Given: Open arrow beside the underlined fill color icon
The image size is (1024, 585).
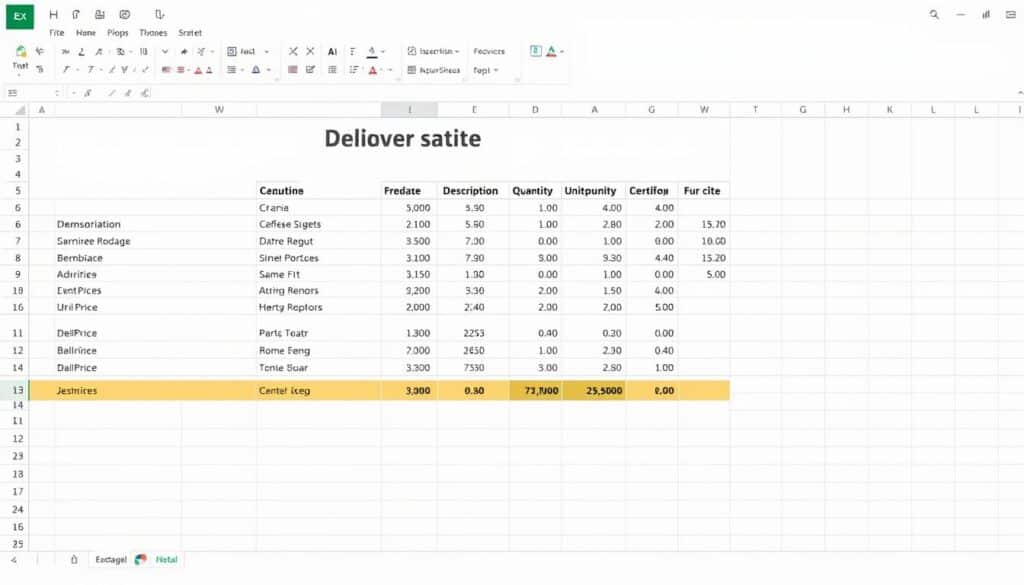Looking at the screenshot, I should (383, 52).
